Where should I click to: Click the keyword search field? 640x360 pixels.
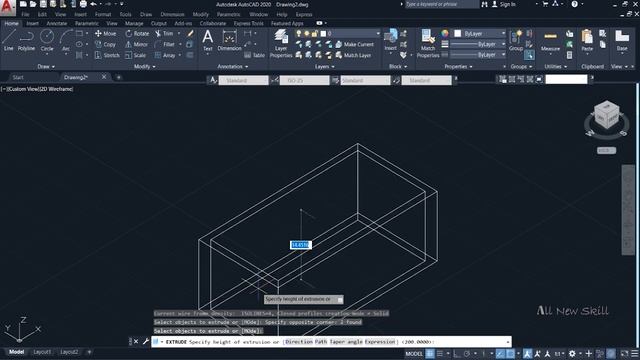click(442, 4)
